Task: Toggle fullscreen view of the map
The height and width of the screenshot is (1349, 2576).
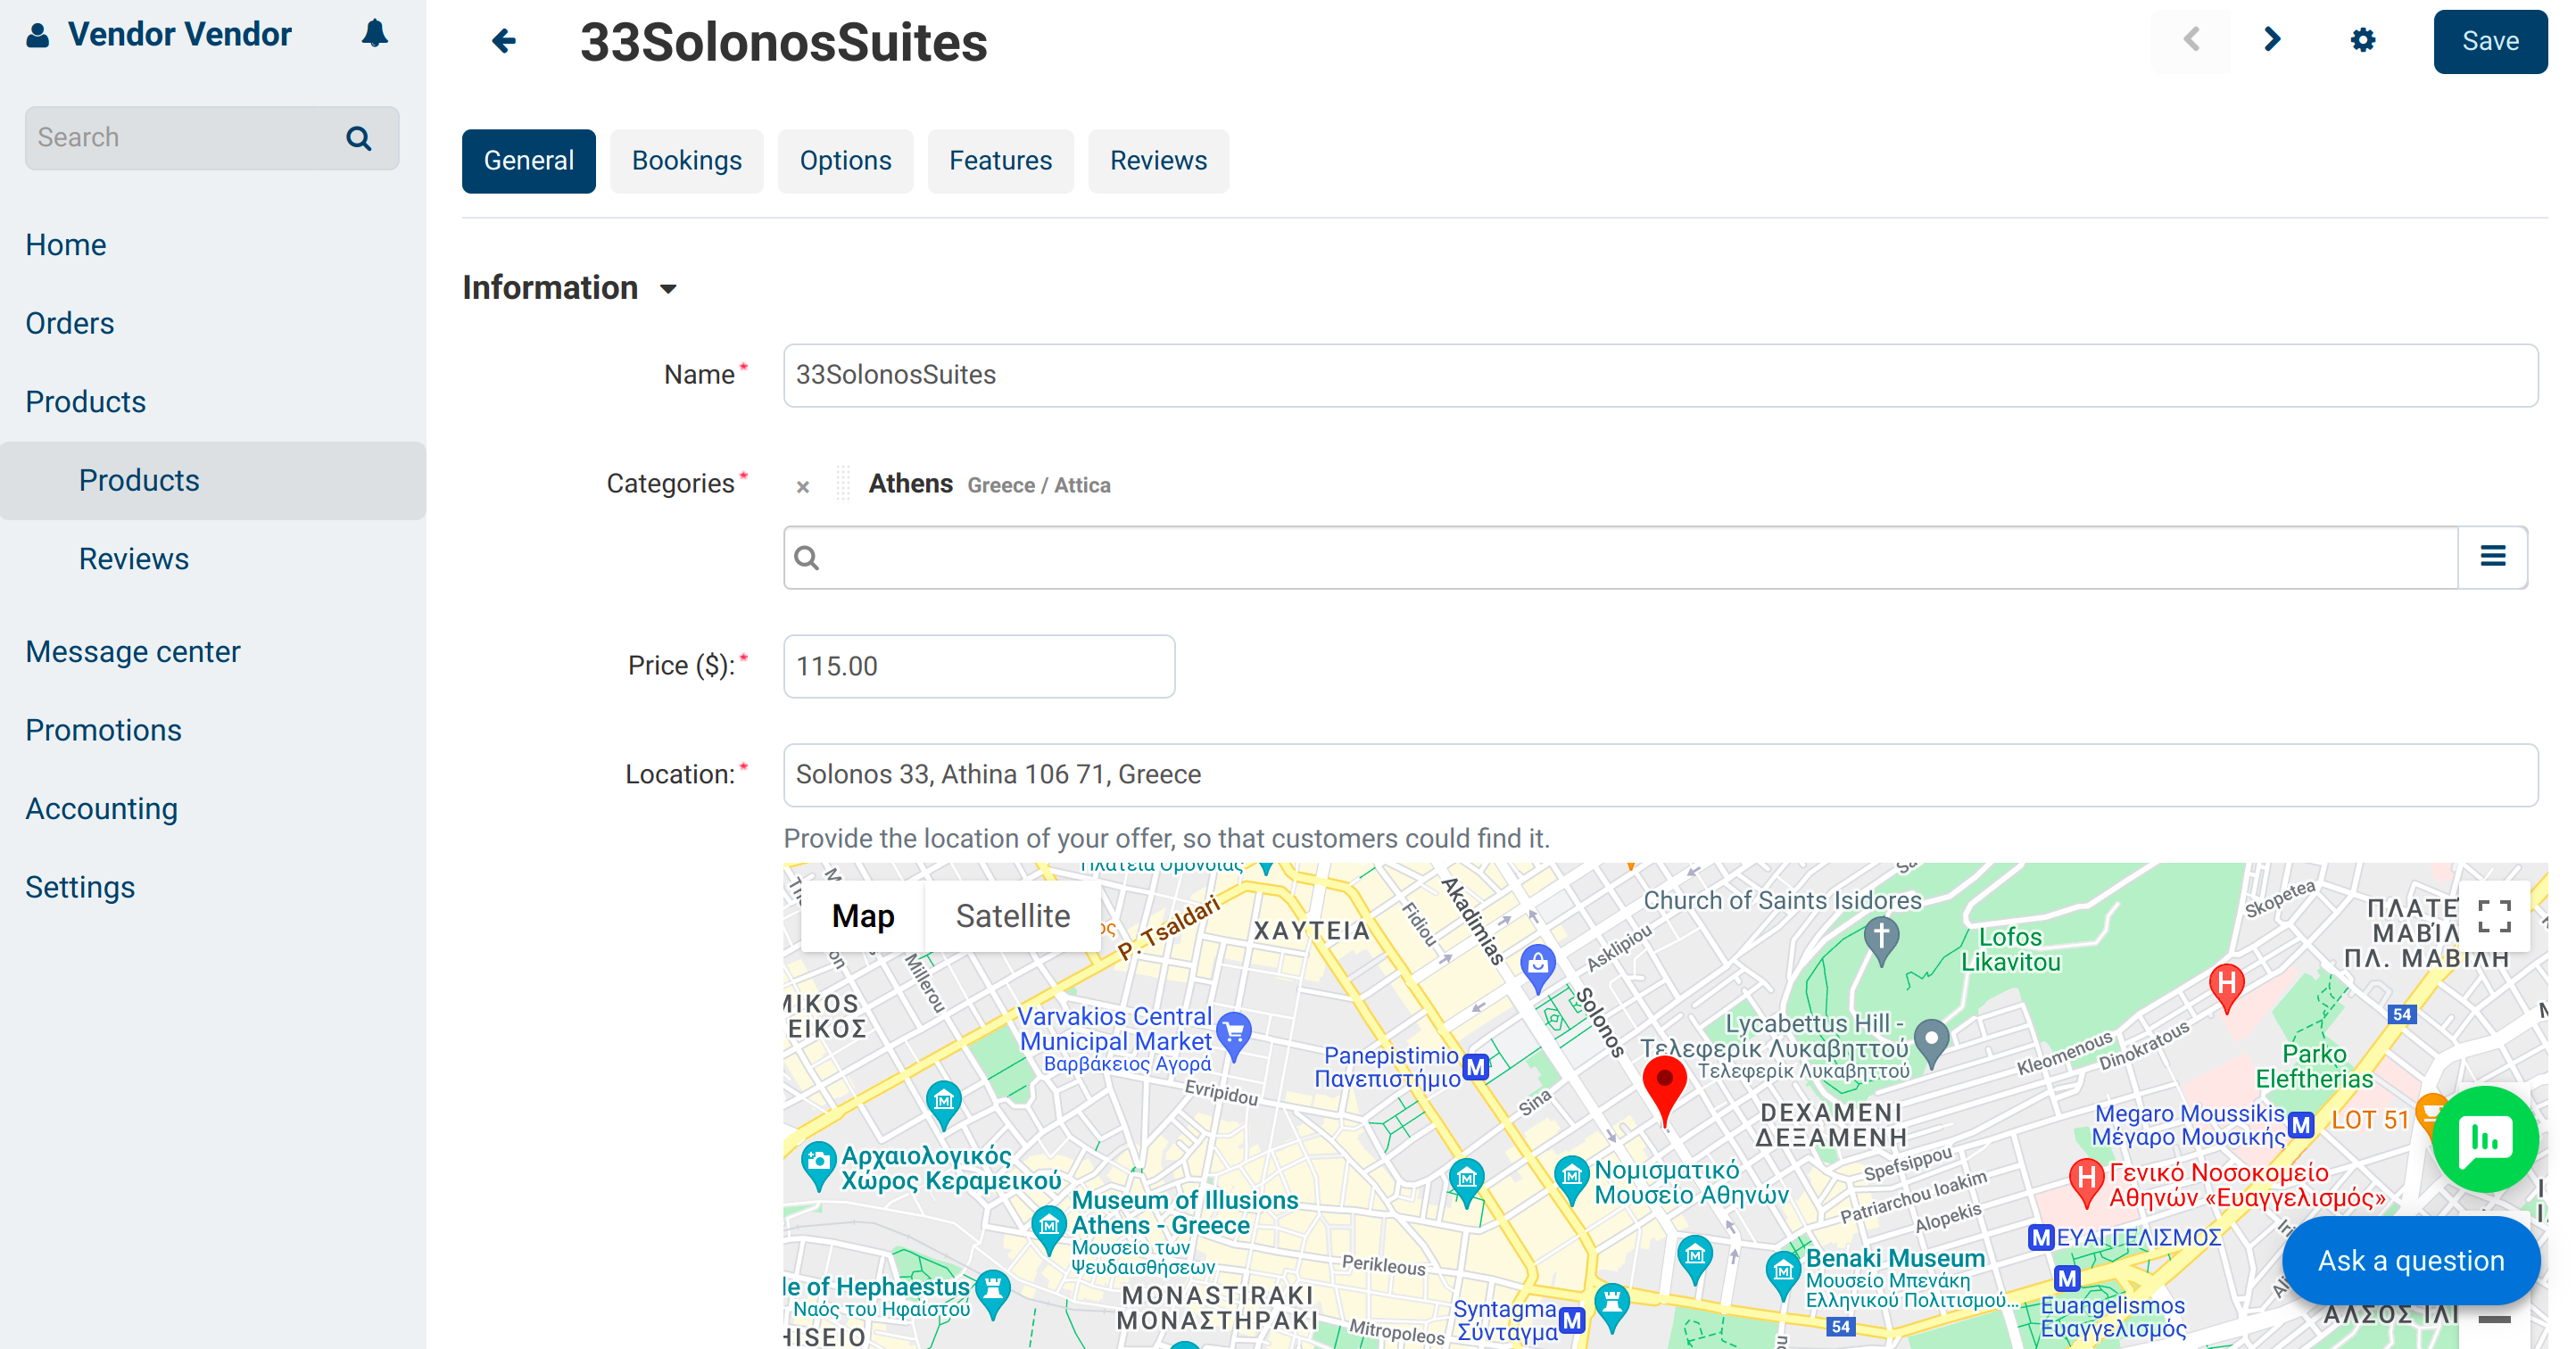Action: click(x=2495, y=916)
